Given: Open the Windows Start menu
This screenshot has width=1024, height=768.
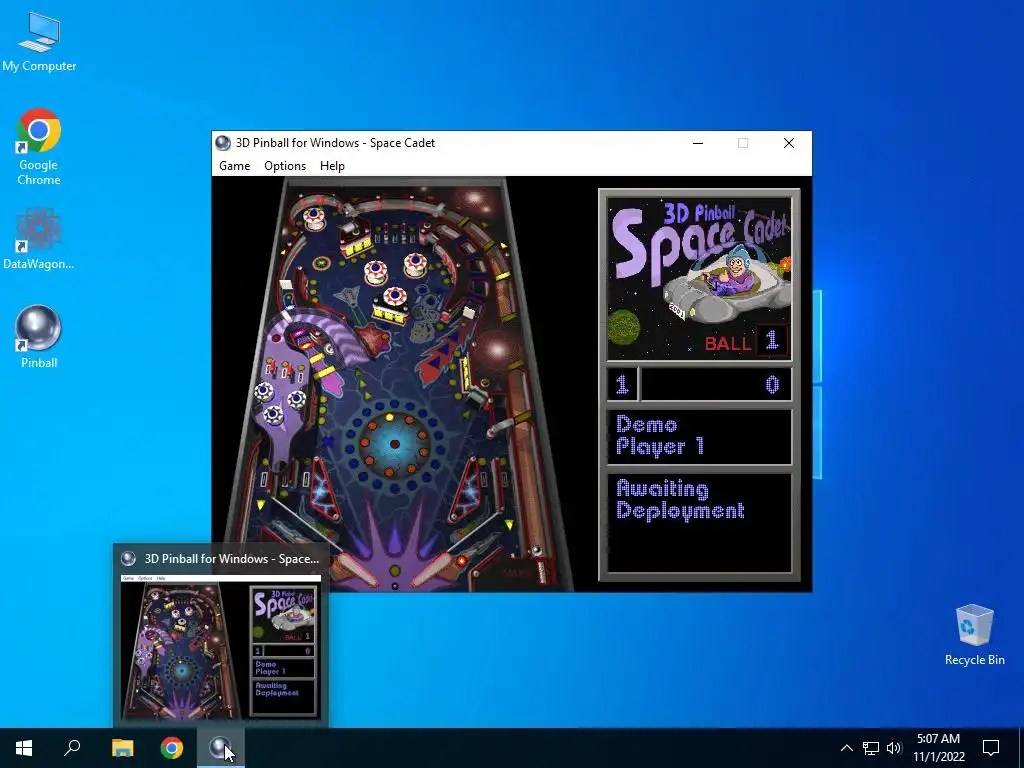Looking at the screenshot, I should pos(24,748).
